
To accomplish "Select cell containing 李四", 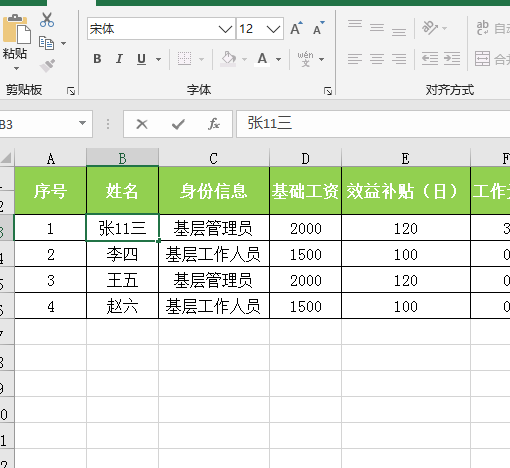I will (122, 254).
